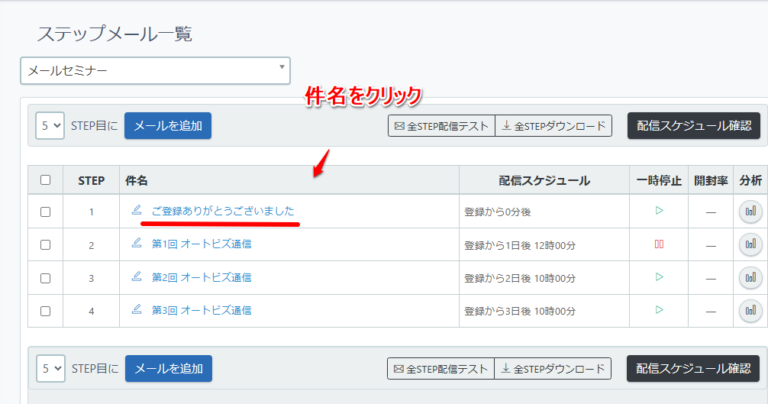Click the top 全STEPダウンロード button
Image resolution: width=768 pixels, height=404 pixels.
point(553,126)
